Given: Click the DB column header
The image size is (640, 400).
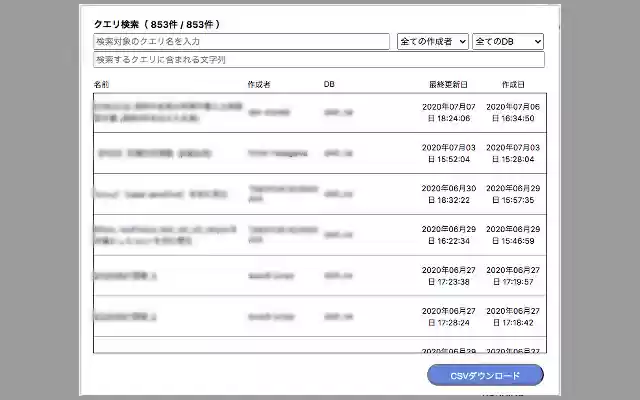Looking at the screenshot, I should (329, 84).
